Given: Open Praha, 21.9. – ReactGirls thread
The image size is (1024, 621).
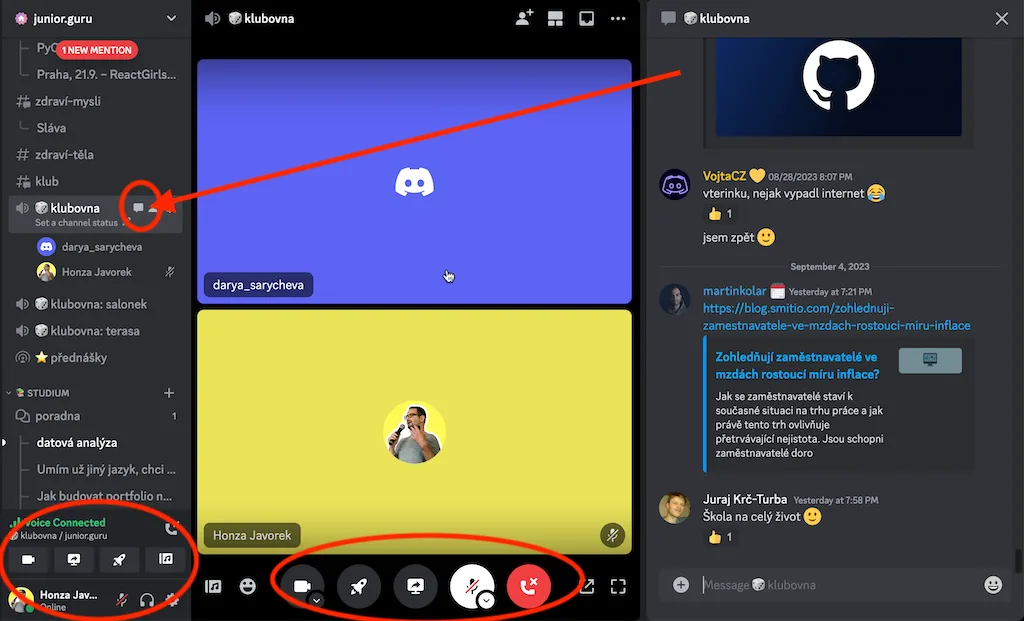Looking at the screenshot, I should (x=106, y=74).
